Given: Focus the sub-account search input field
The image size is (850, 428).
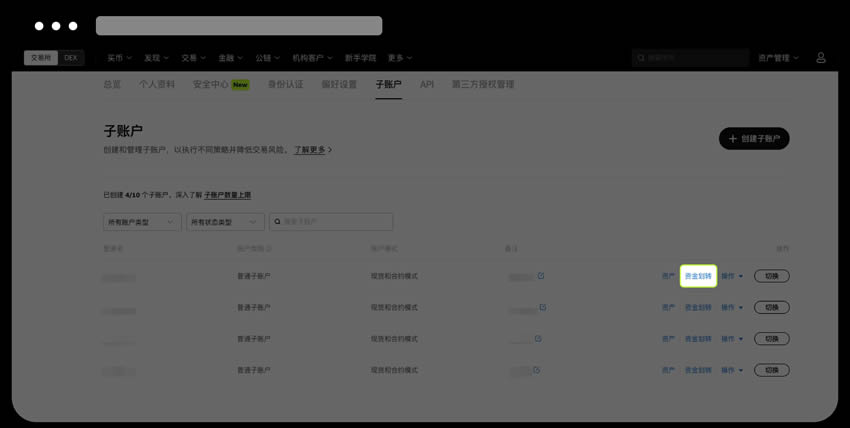Looking at the screenshot, I should pos(331,222).
